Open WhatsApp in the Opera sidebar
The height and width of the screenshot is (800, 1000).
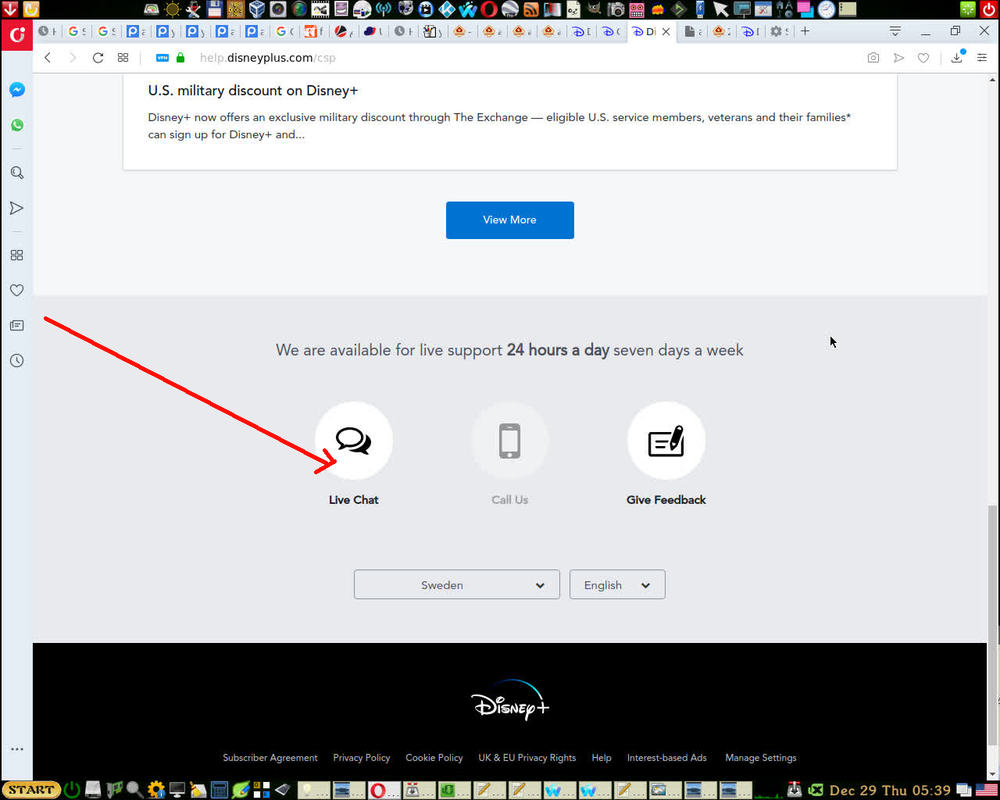(x=17, y=125)
